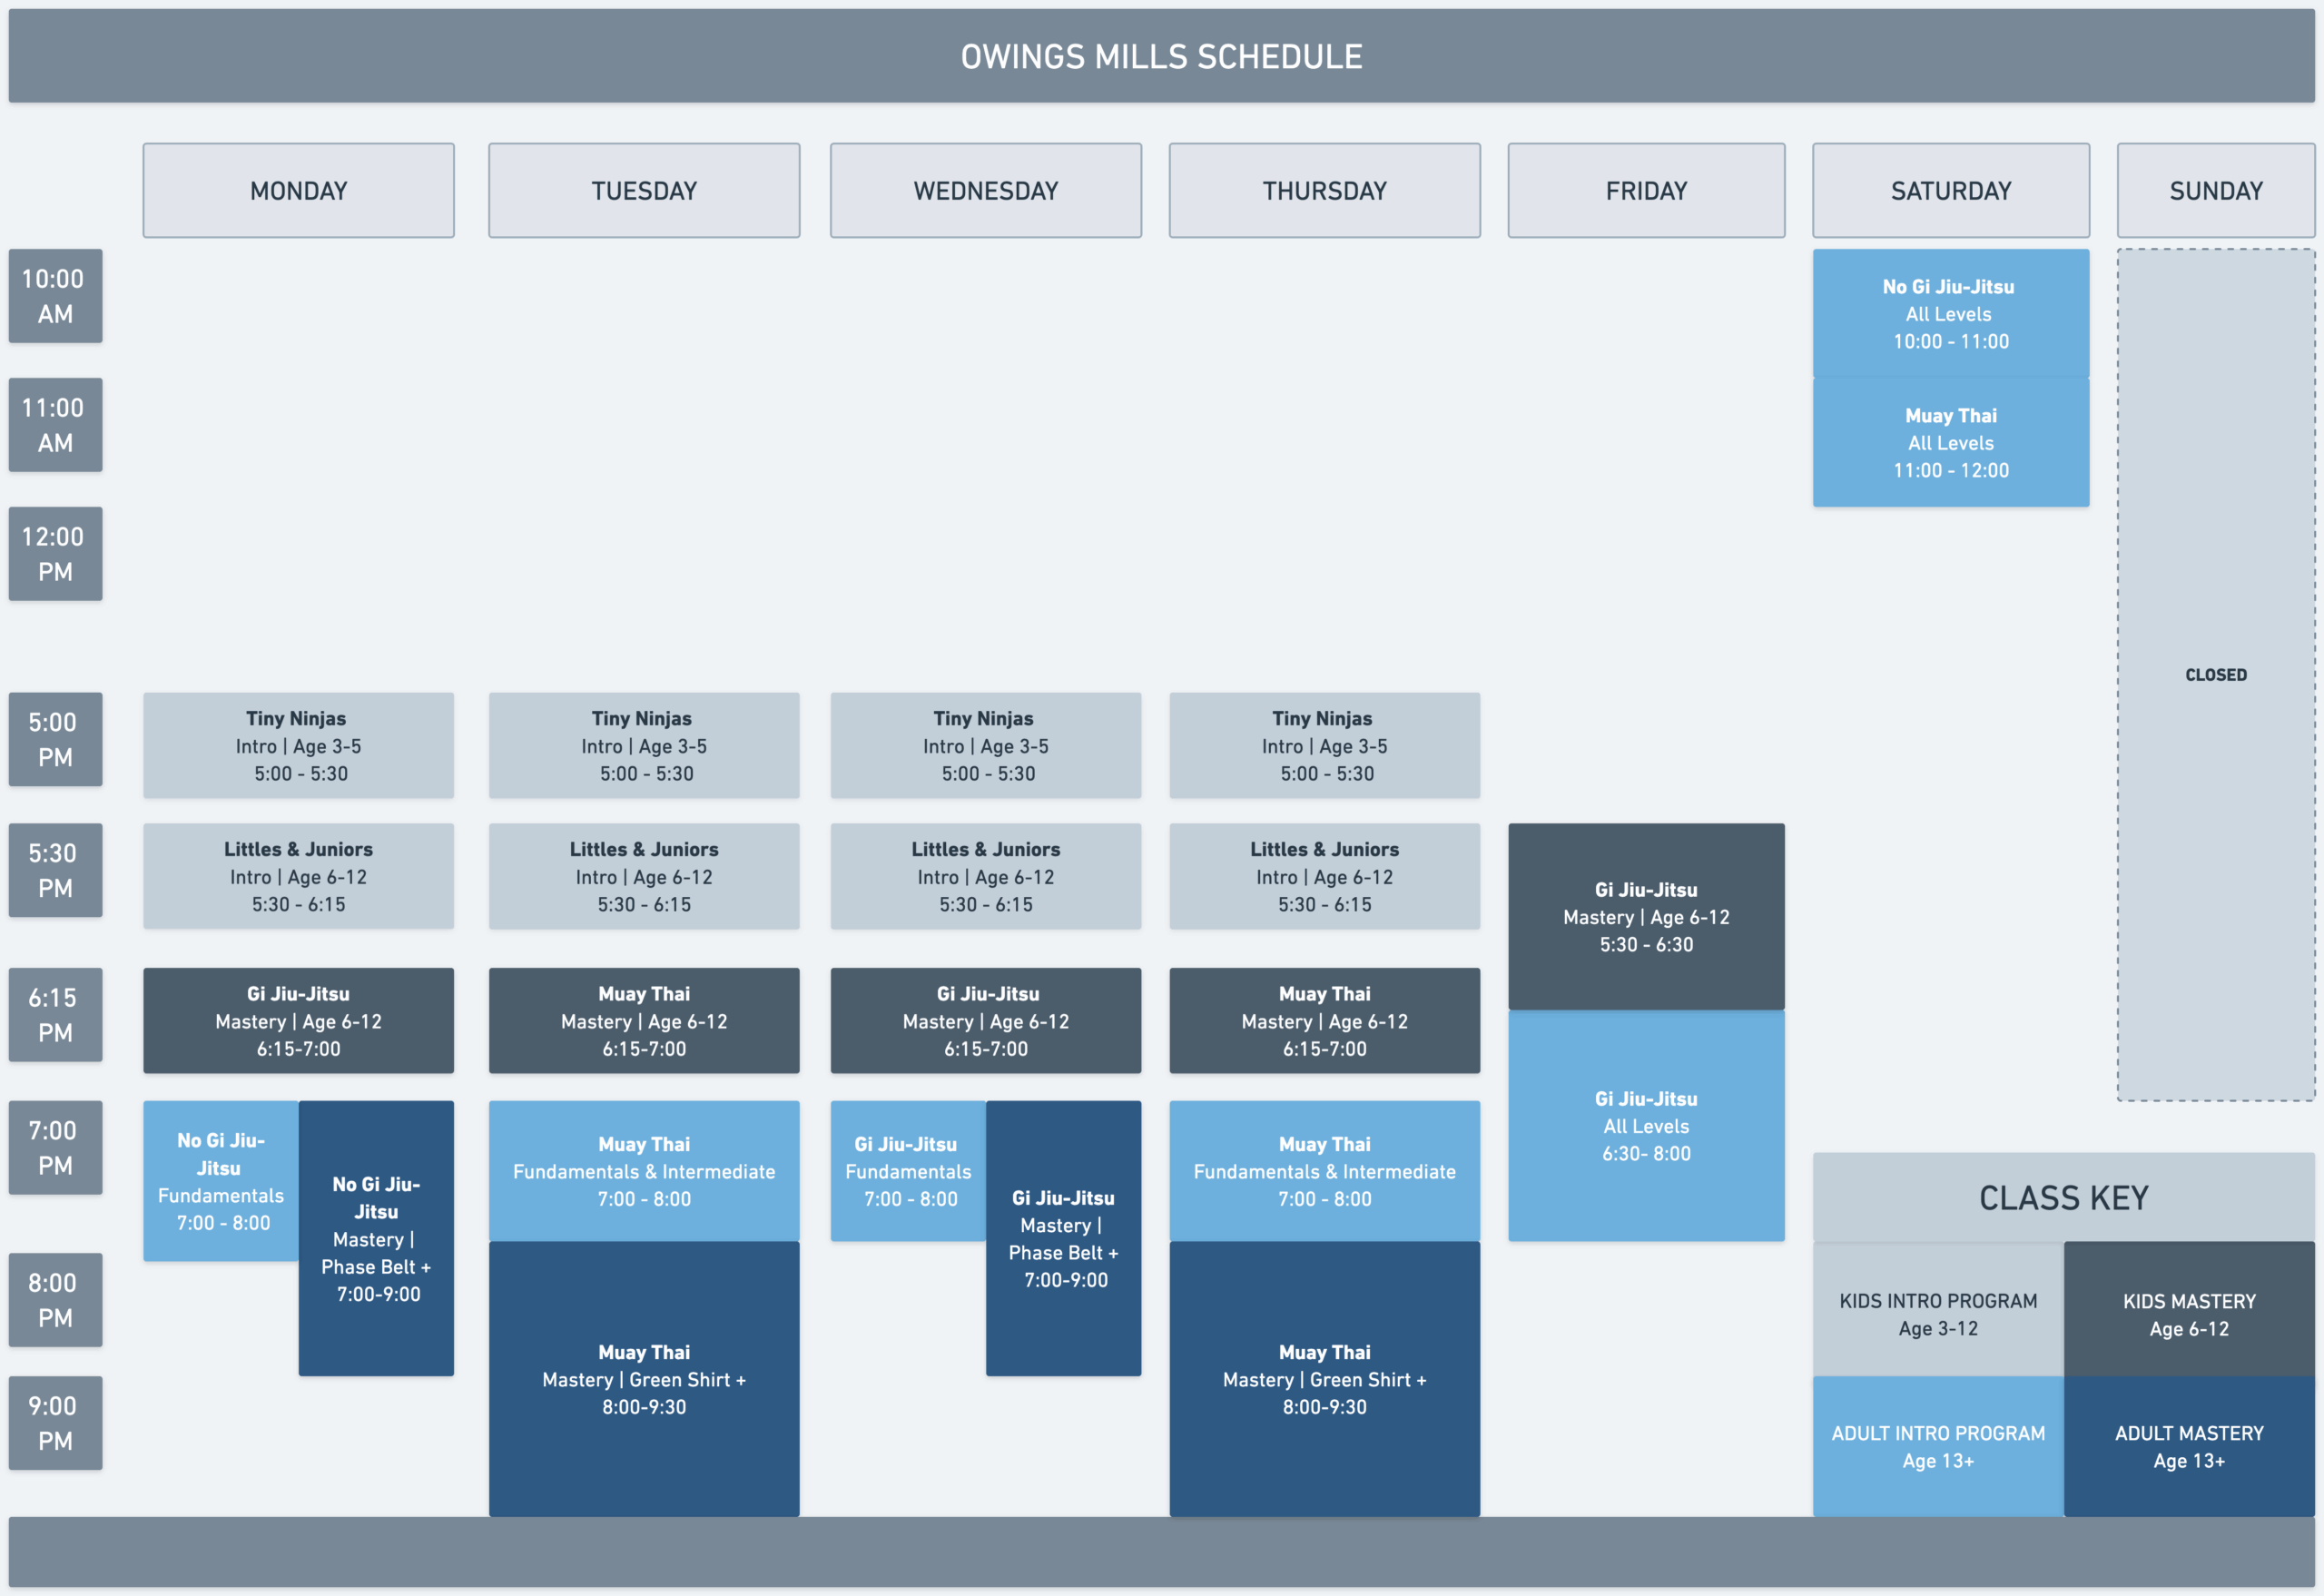This screenshot has width=2324, height=1596.
Task: Click Tuesday Muay Thai Mastery Age 6-12
Action: point(643,1020)
